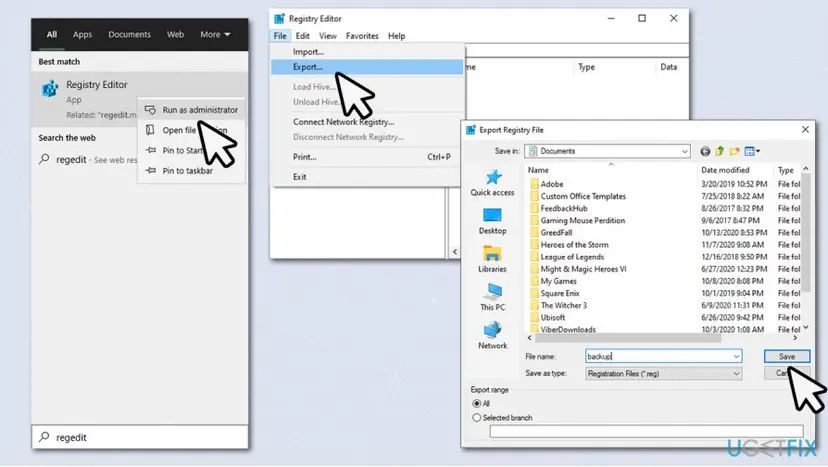Open the Help menu in Registry Editor
828x467 pixels.
[x=397, y=36]
